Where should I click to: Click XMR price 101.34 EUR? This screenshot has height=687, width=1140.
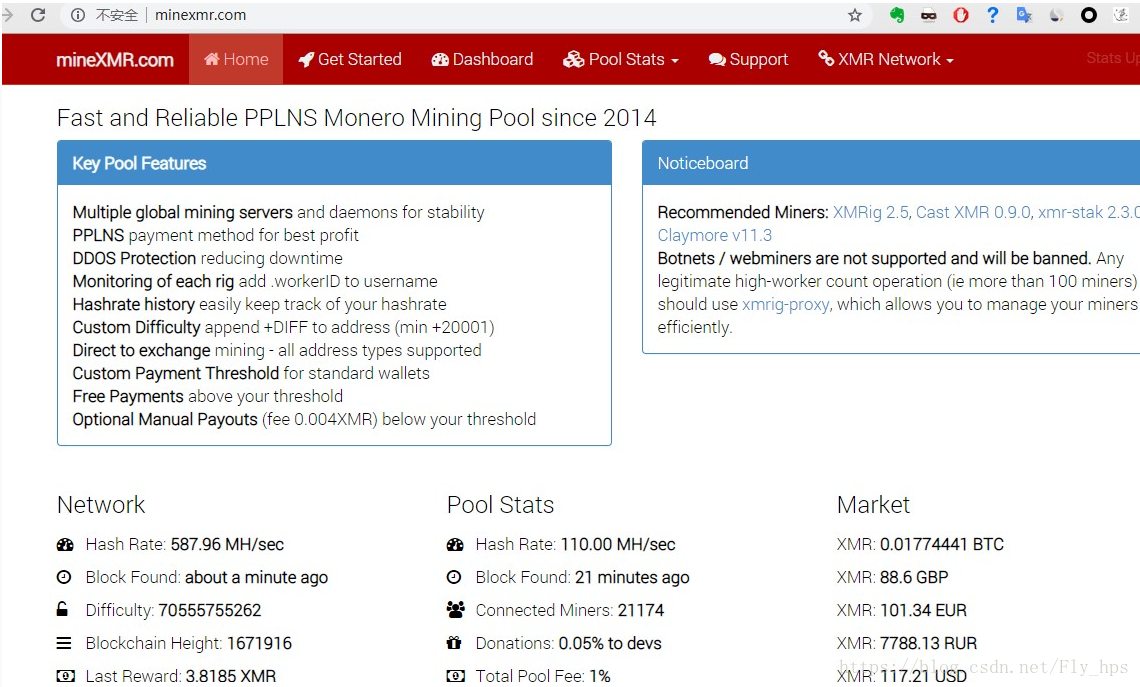923,610
